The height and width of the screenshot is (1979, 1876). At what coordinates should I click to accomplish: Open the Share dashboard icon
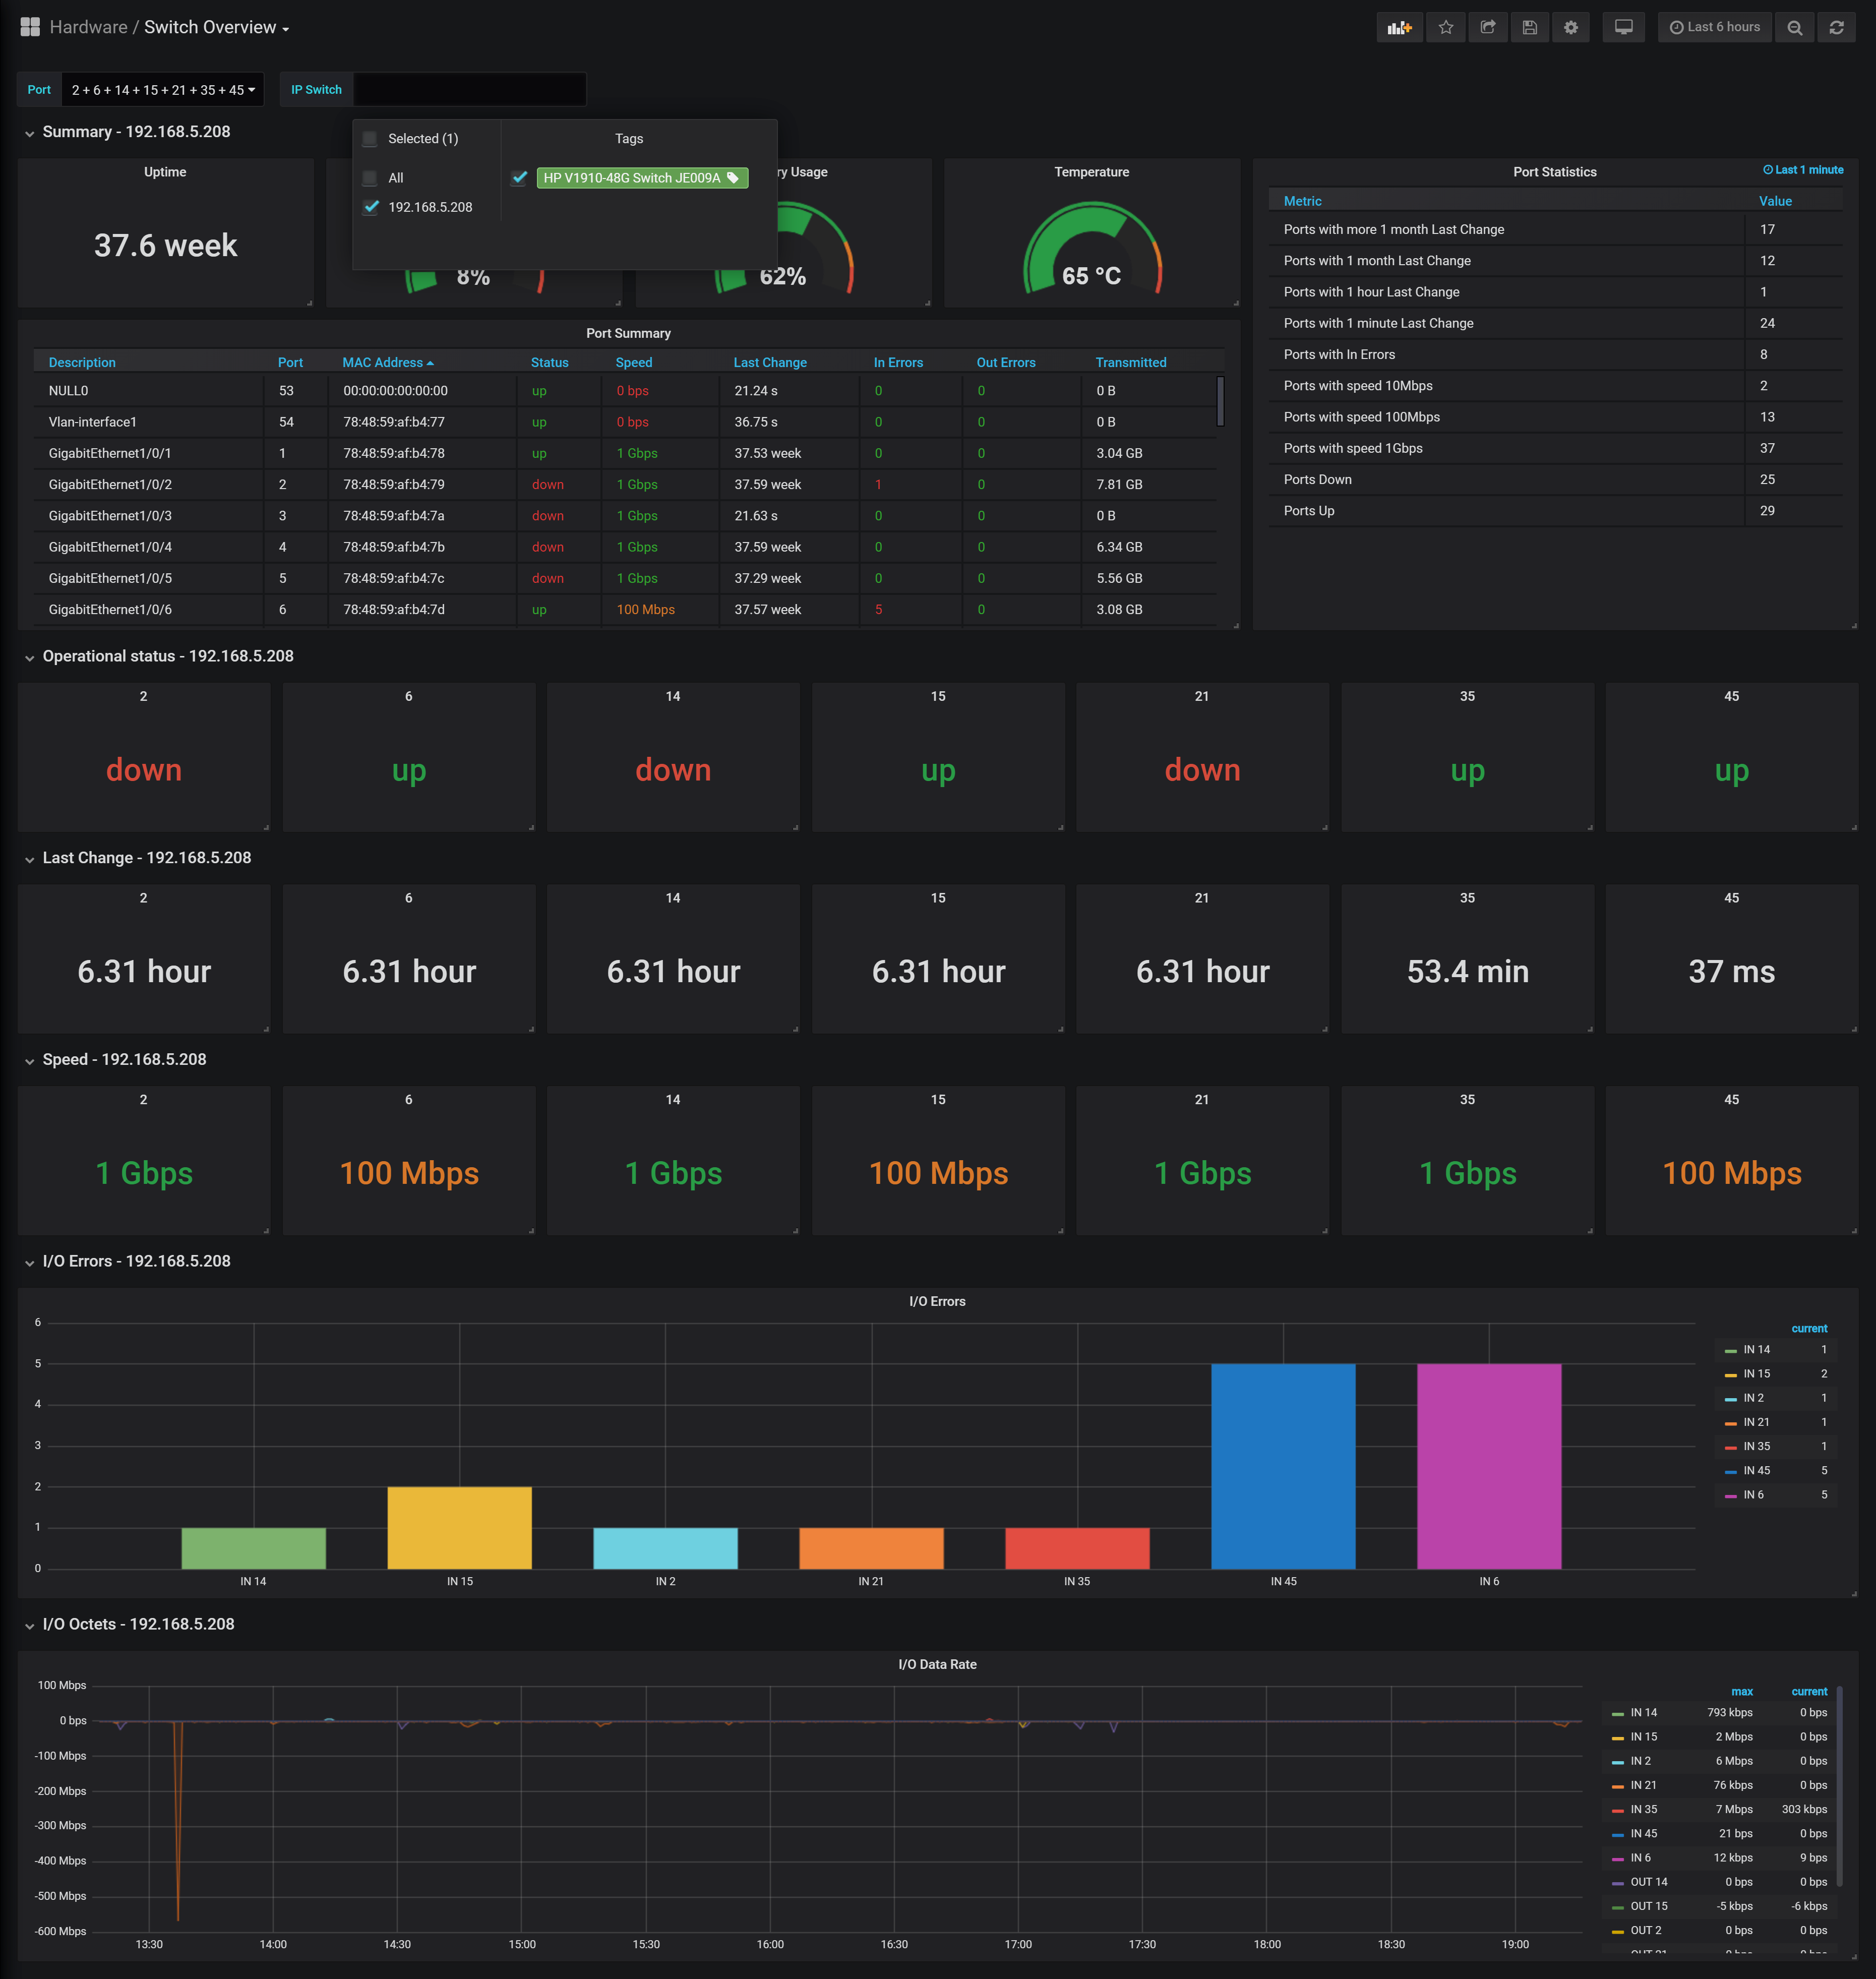click(1488, 27)
